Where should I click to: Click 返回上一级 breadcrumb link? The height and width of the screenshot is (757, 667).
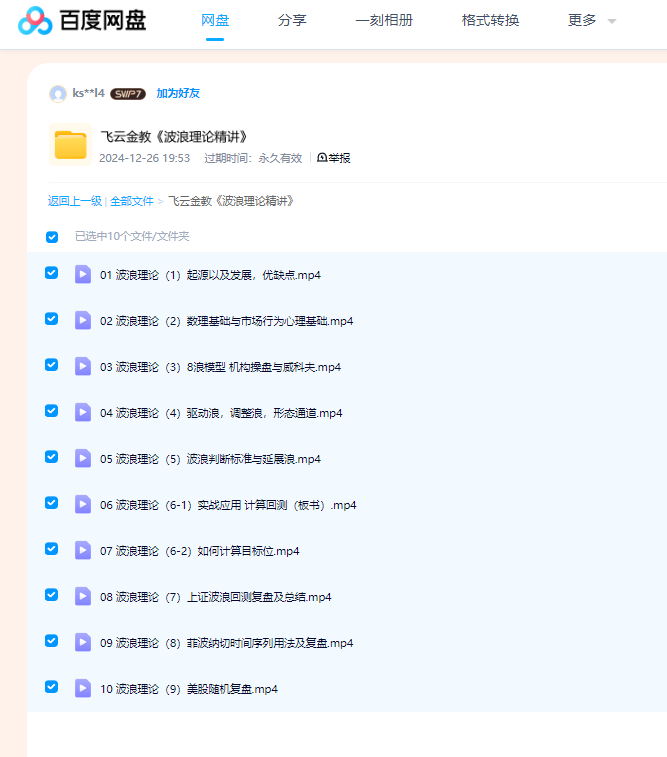coord(75,201)
